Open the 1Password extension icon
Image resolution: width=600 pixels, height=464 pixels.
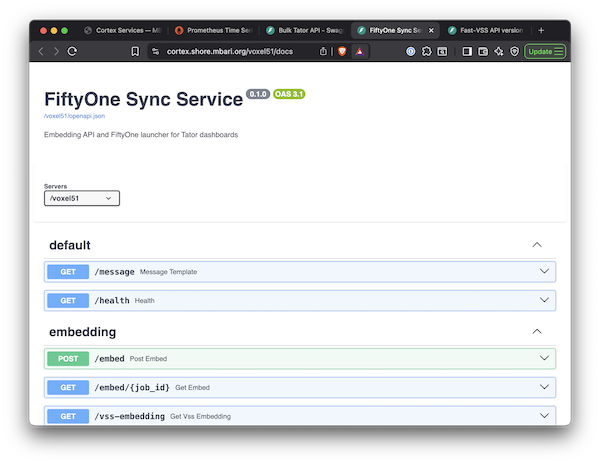pyautogui.click(x=411, y=51)
